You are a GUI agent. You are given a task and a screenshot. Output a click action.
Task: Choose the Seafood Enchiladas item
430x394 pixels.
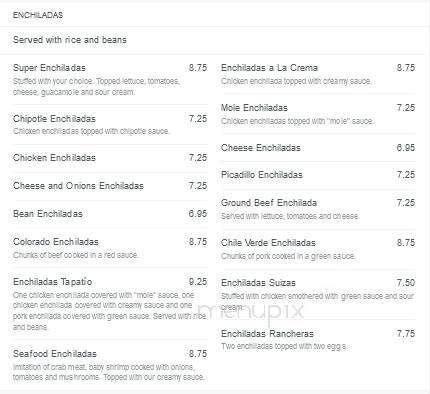pos(55,354)
